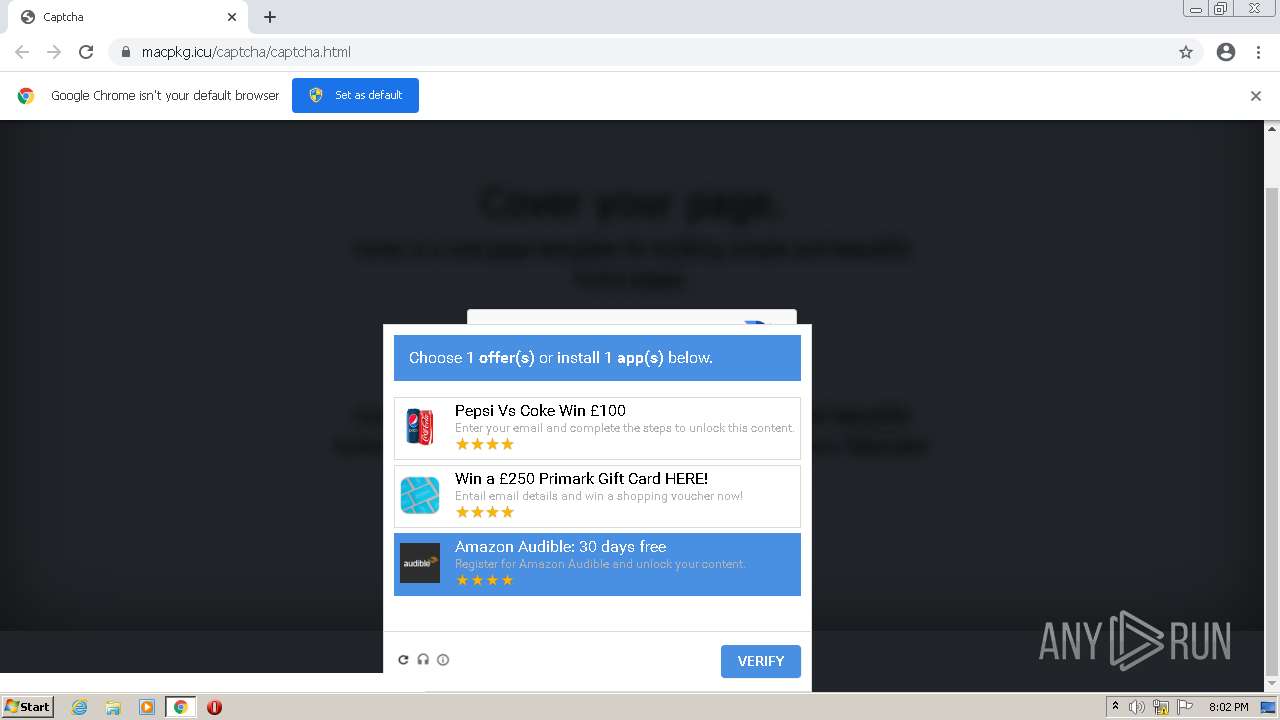Close the Captcha tab

coord(232,17)
